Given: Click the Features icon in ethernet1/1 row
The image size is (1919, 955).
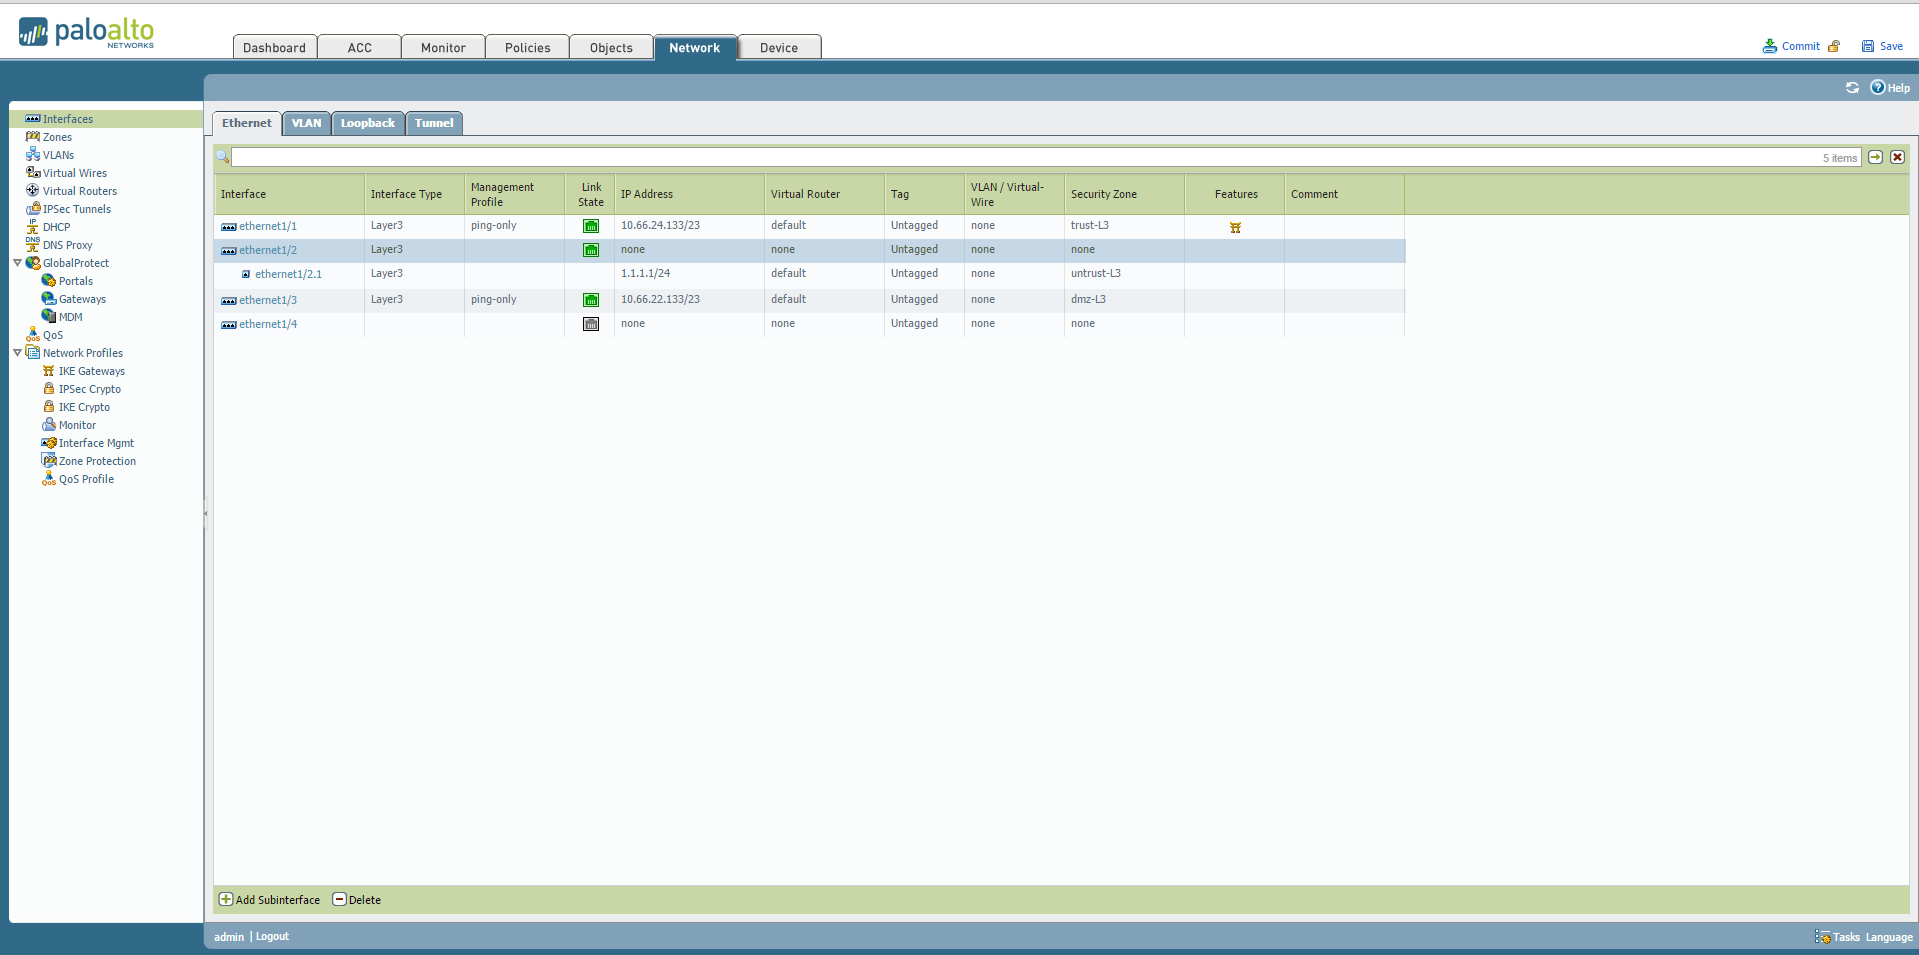Looking at the screenshot, I should (1235, 228).
